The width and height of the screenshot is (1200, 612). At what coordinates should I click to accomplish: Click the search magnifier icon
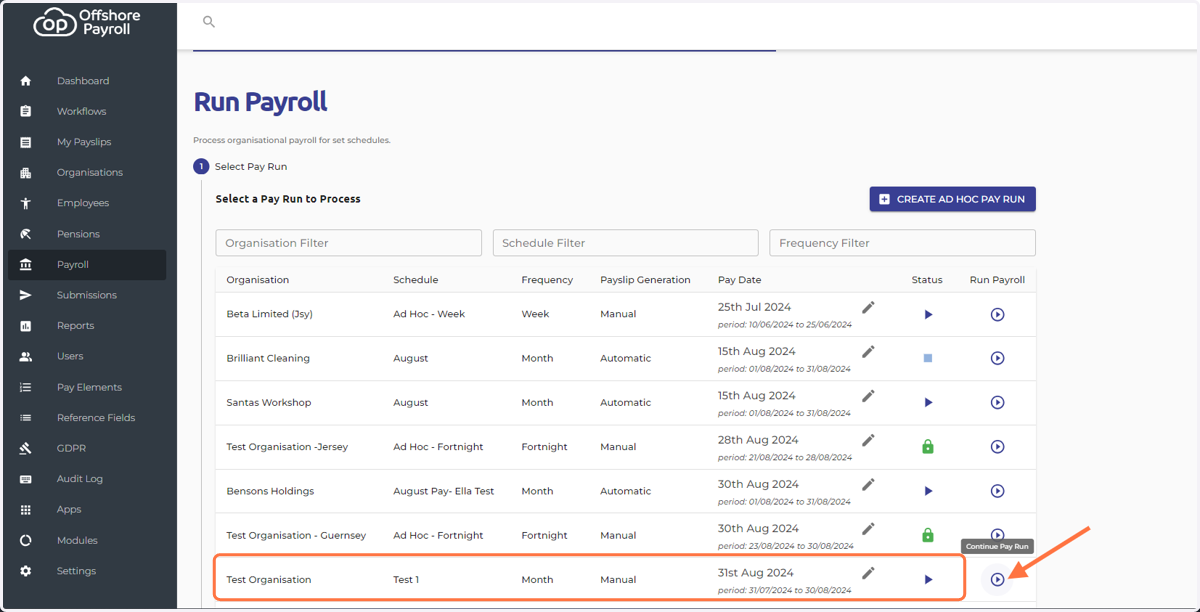(x=209, y=21)
